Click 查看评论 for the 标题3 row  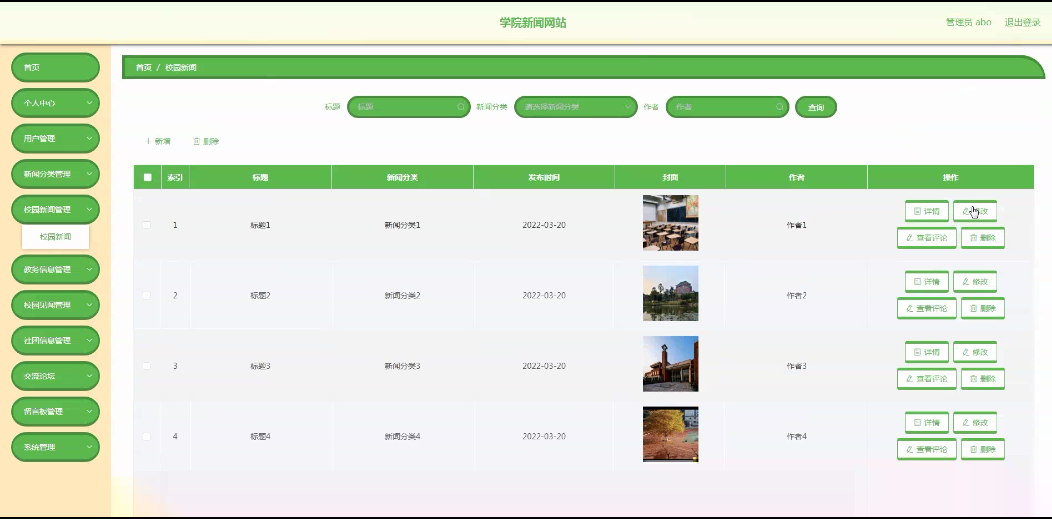click(x=927, y=379)
